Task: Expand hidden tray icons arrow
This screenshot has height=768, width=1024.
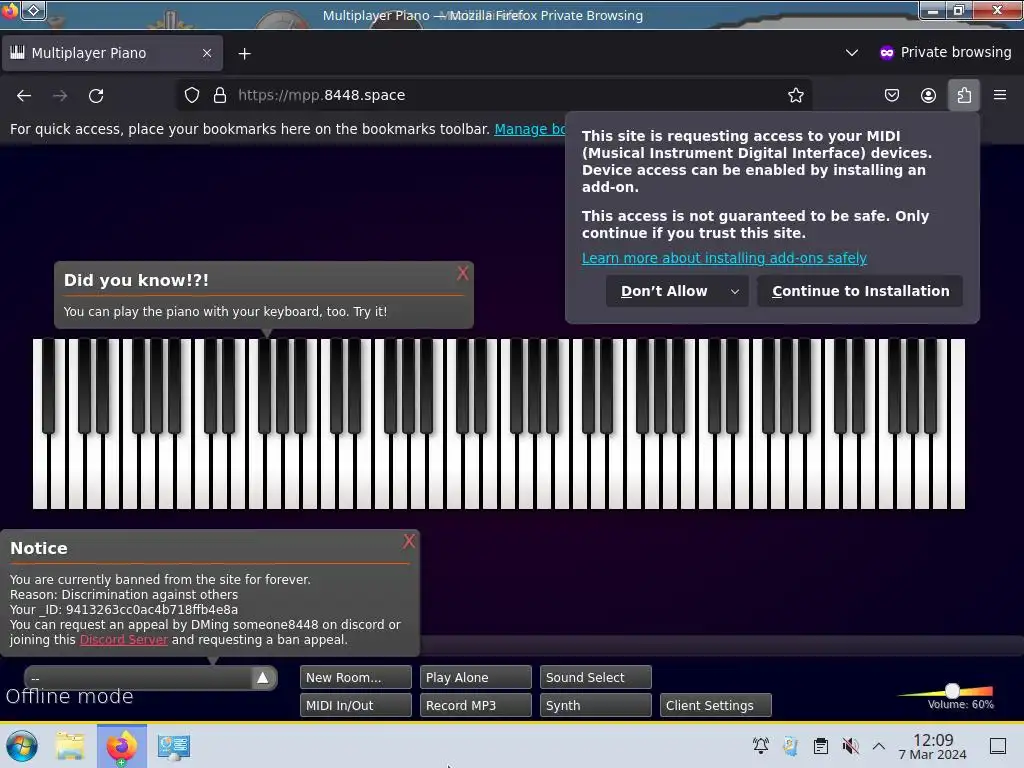Action: tap(879, 746)
